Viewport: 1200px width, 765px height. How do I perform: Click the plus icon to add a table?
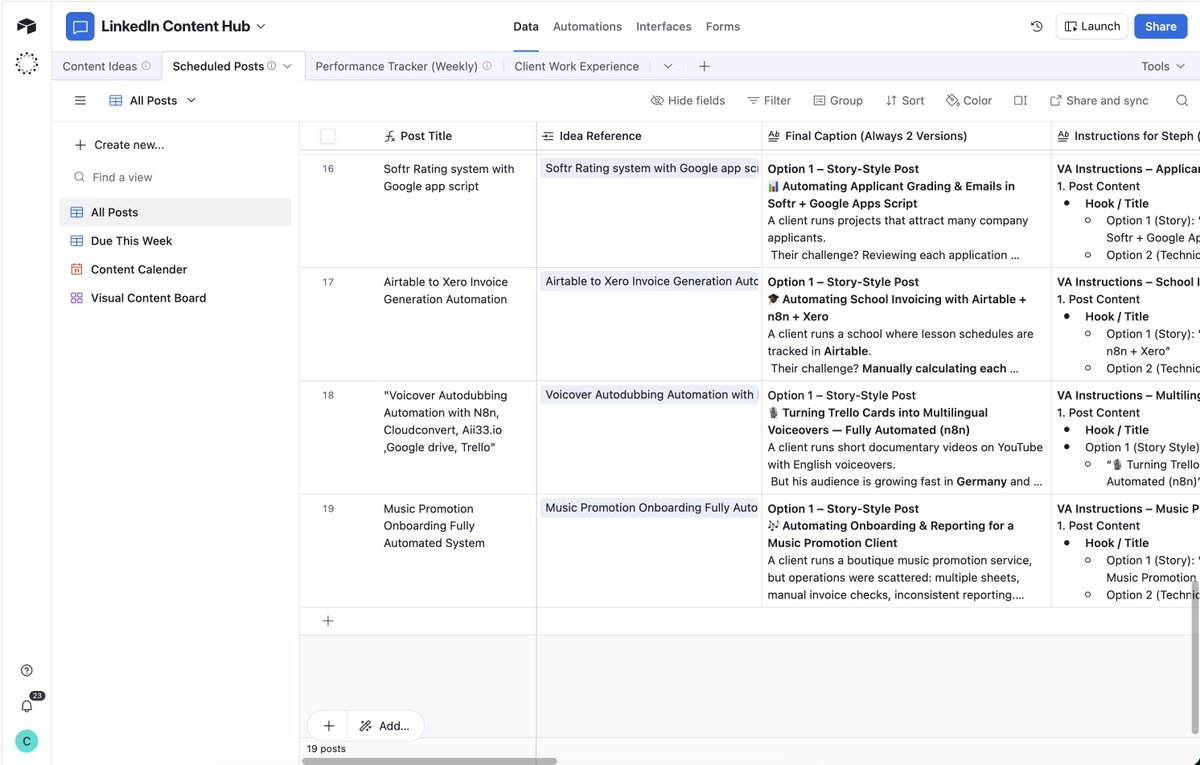[704, 66]
